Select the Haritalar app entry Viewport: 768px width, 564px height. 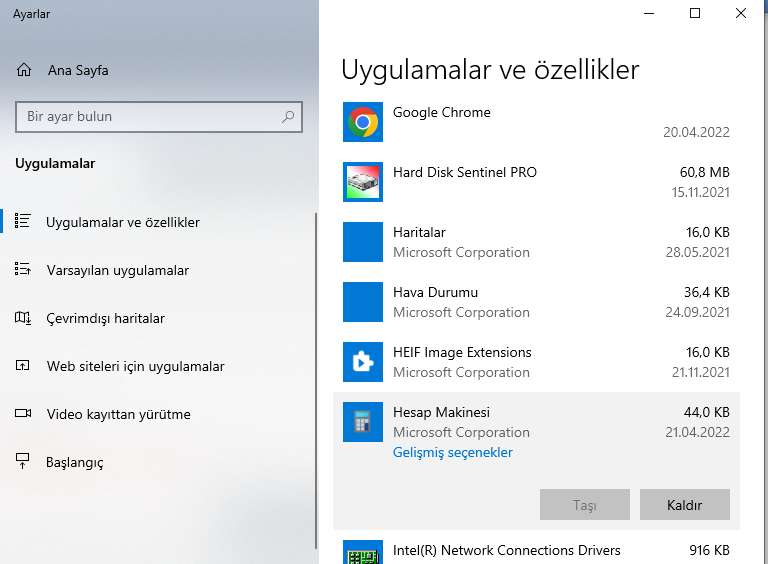pyautogui.click(x=536, y=242)
